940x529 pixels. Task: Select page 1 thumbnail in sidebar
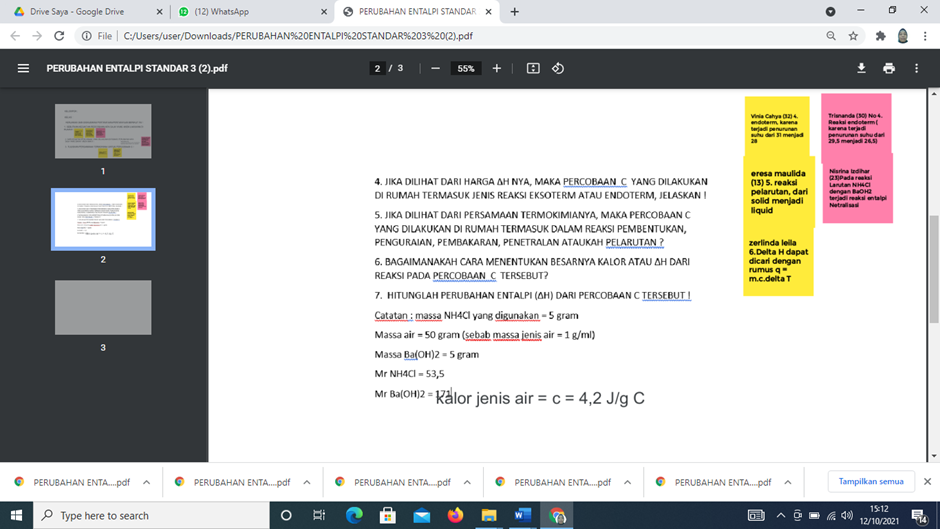click(x=103, y=131)
